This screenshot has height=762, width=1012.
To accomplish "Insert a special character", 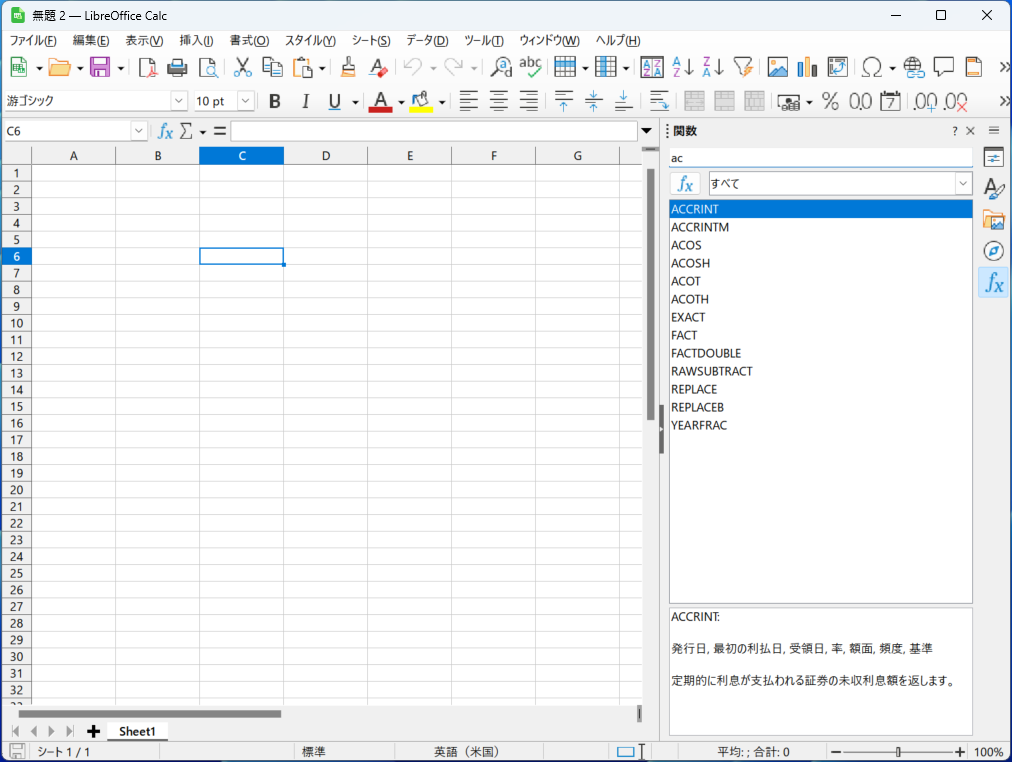I will pyautogui.click(x=872, y=67).
